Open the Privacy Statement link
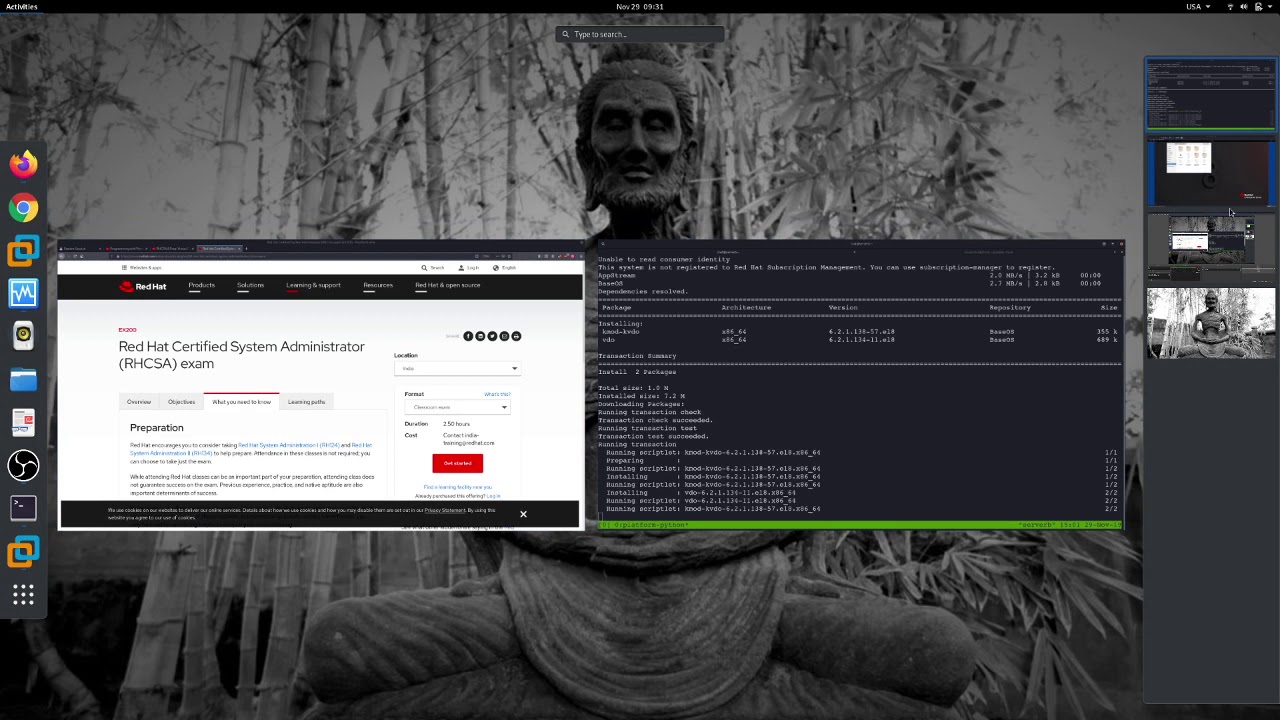 point(445,510)
